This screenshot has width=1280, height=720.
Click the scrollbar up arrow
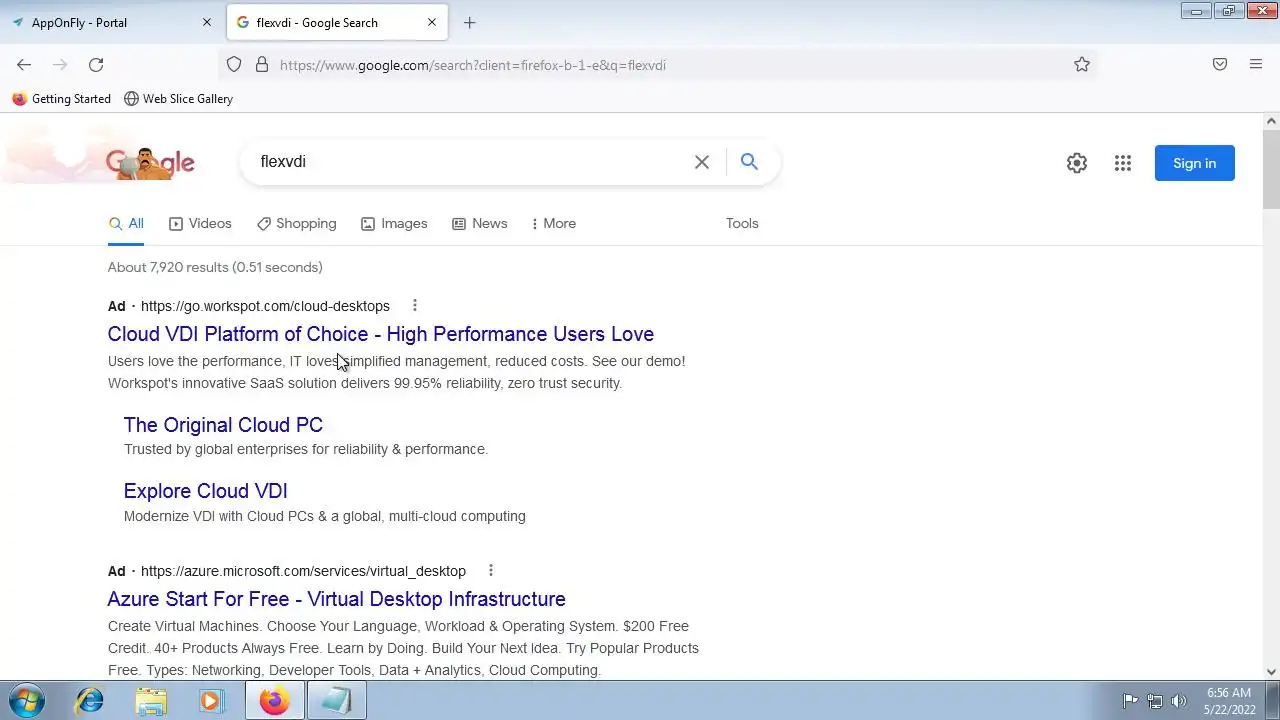coord(1271,121)
